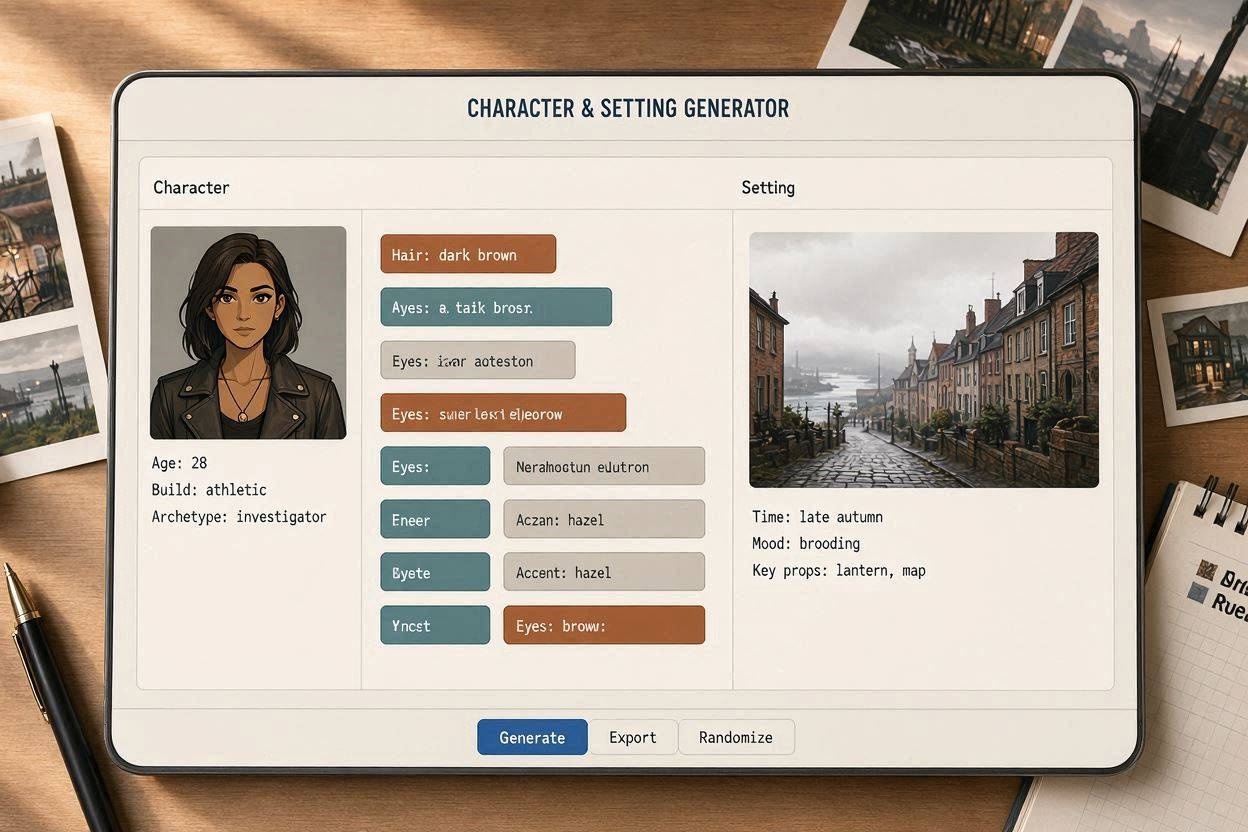The height and width of the screenshot is (832, 1248).
Task: Click the 'Build: athletic' text
Action: pos(209,489)
